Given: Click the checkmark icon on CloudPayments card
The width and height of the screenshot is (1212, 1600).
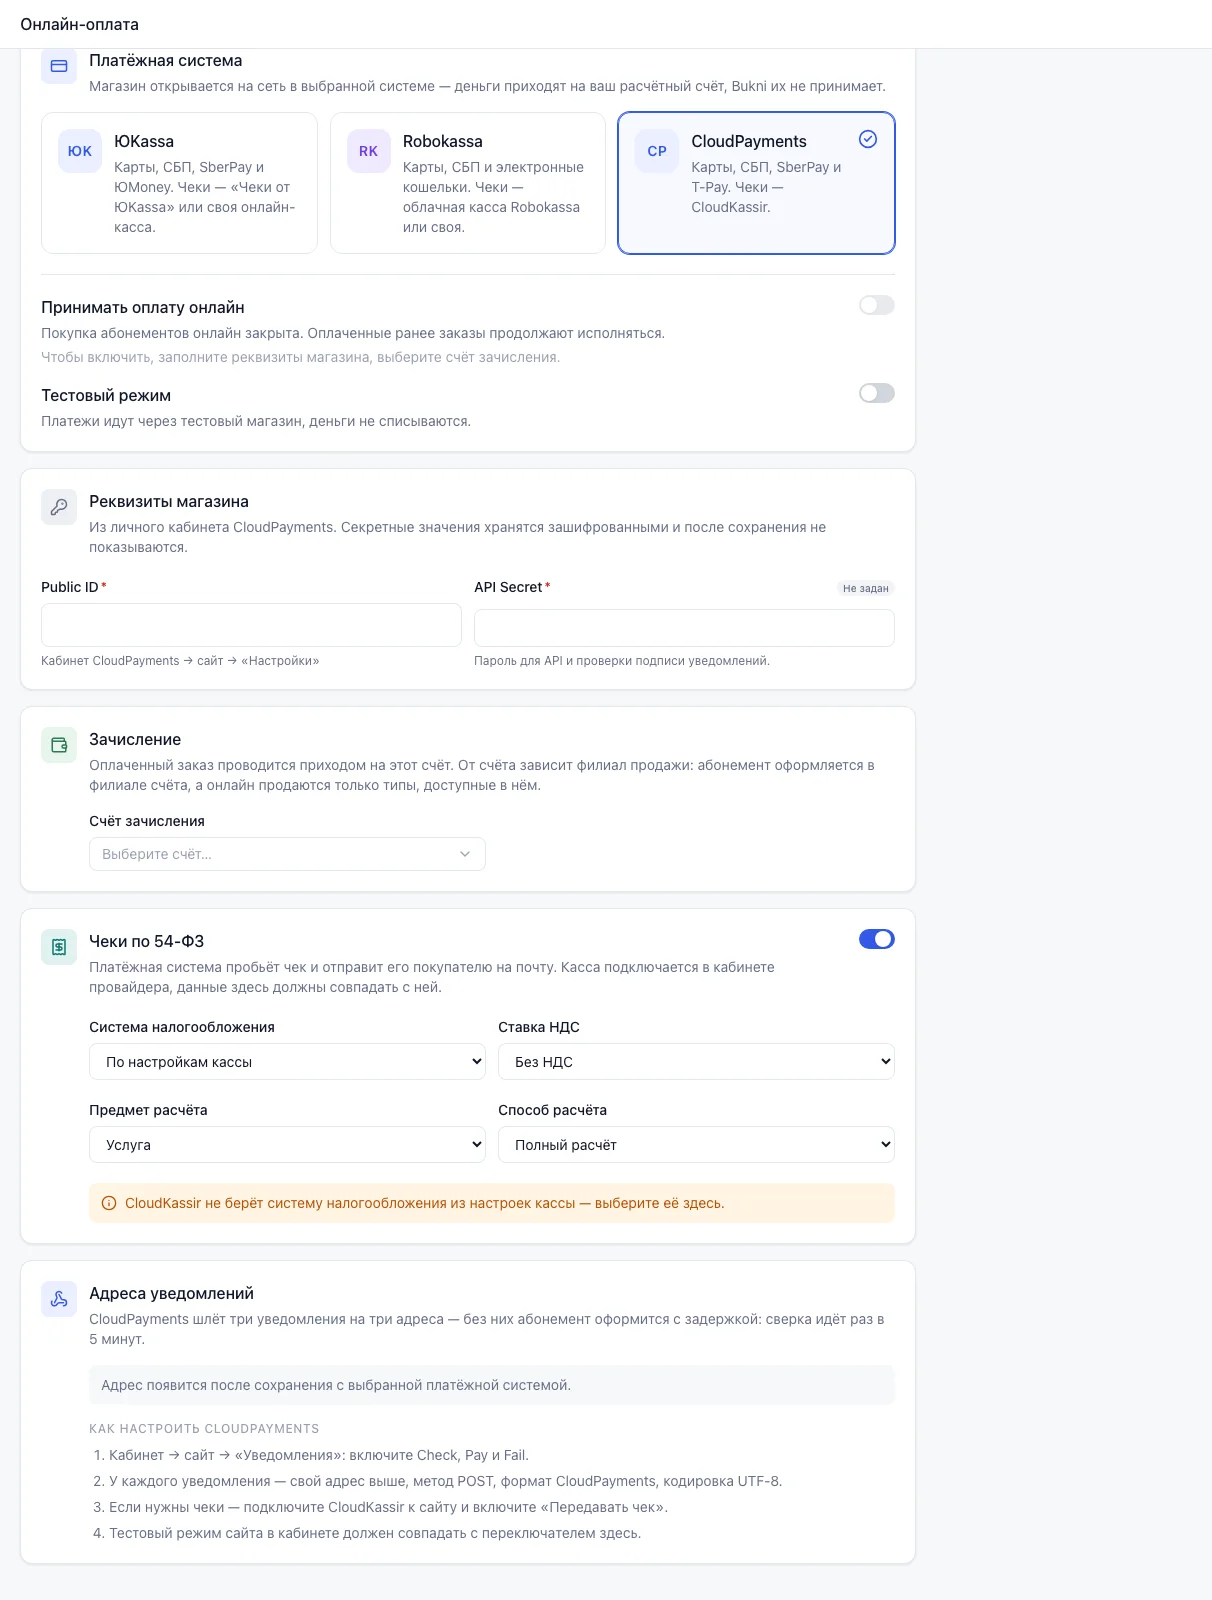Looking at the screenshot, I should tap(868, 139).
